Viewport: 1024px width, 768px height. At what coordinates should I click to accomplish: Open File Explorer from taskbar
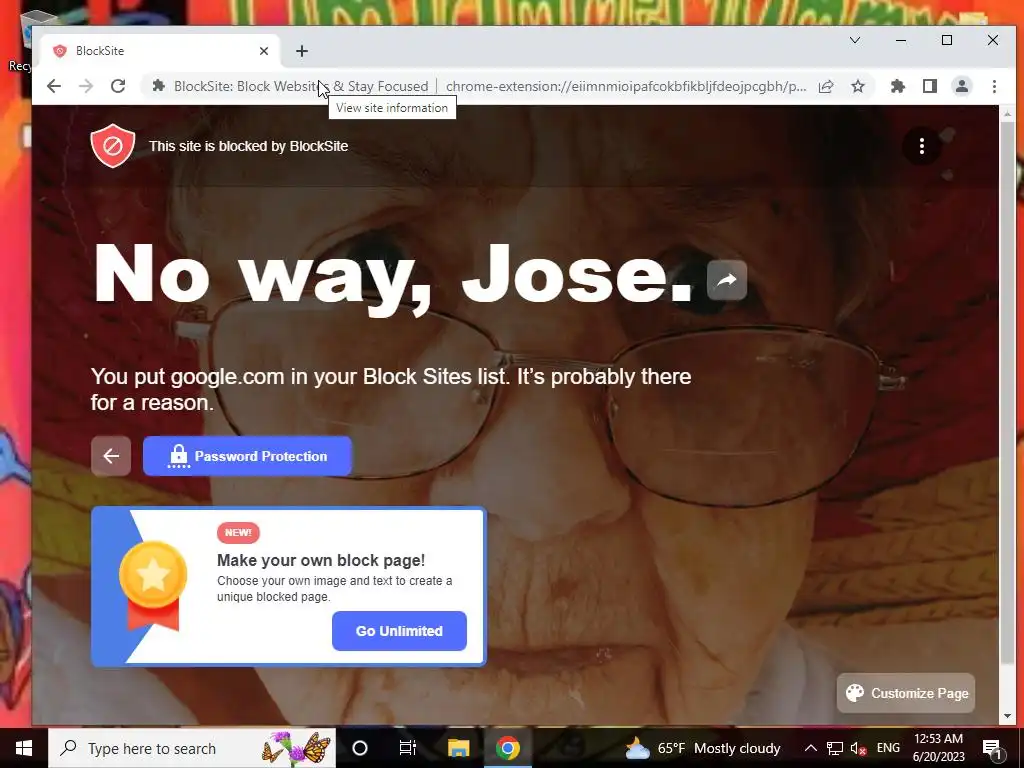(x=458, y=748)
